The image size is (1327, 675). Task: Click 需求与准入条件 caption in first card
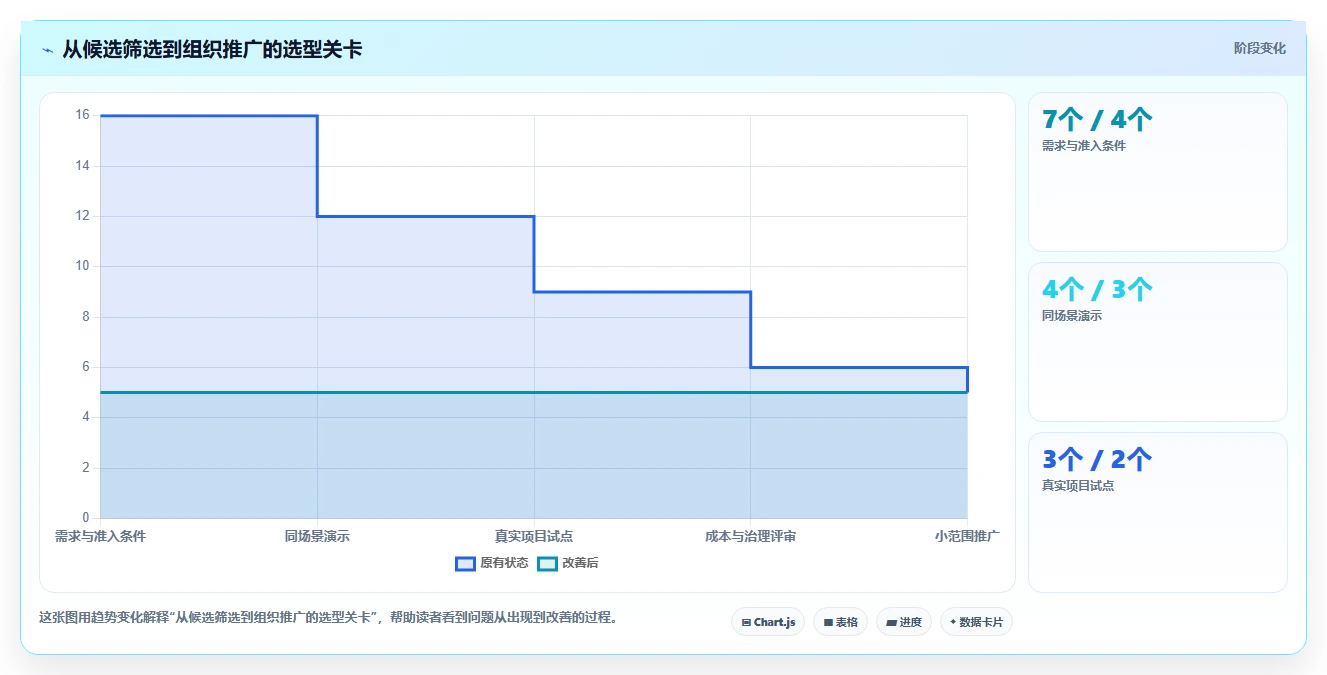tap(1084, 146)
